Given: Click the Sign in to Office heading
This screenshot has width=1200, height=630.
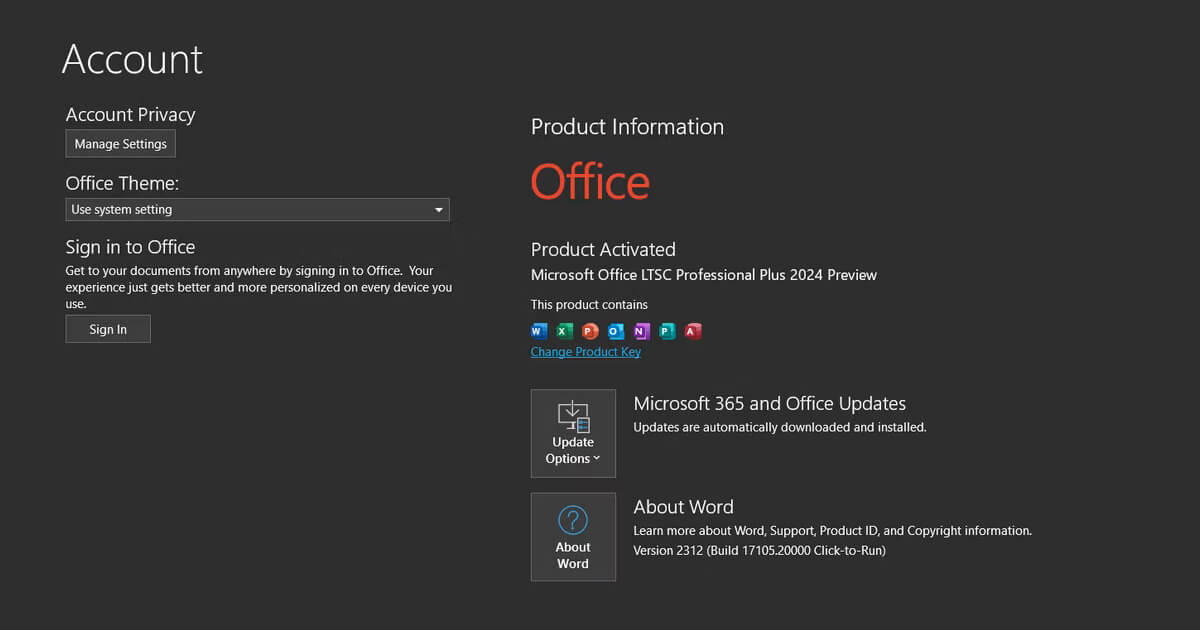Looking at the screenshot, I should coord(130,247).
